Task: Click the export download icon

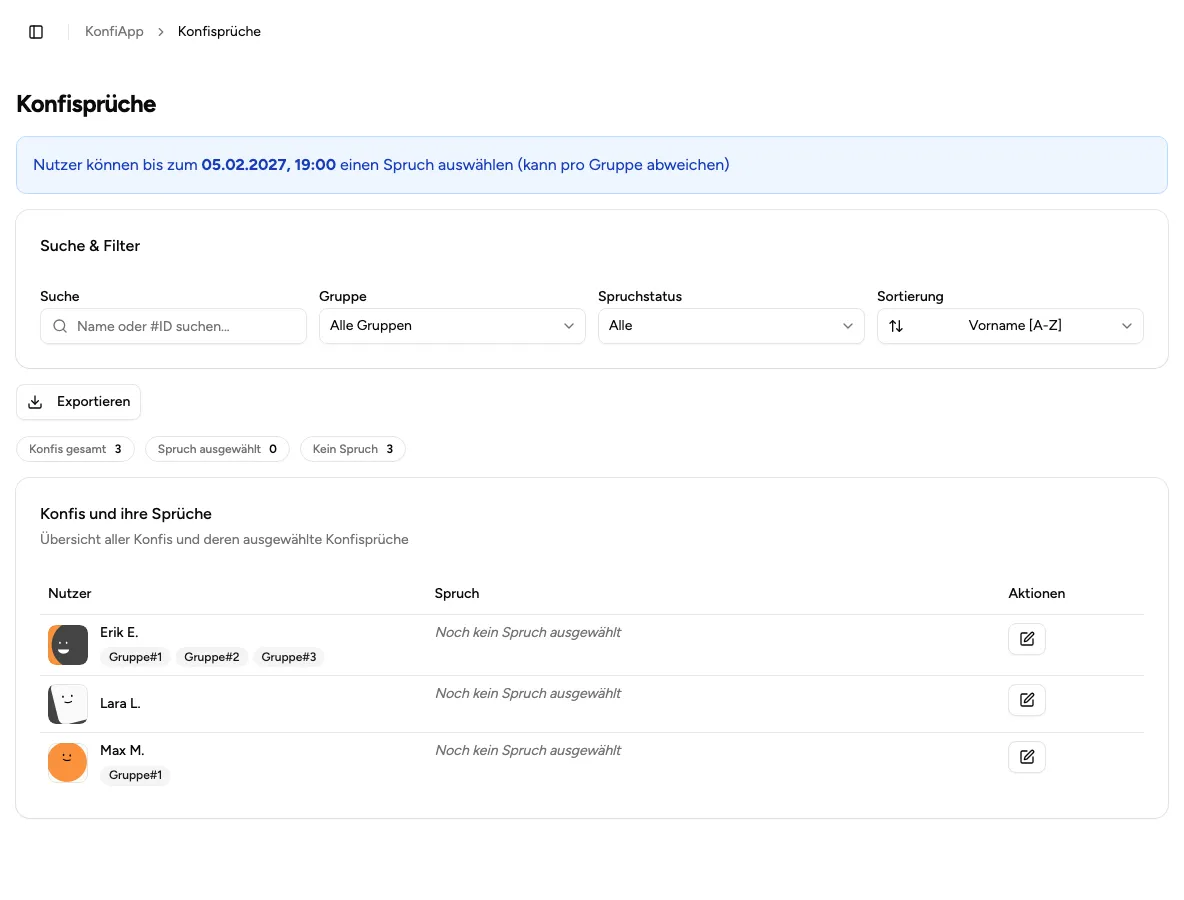Action: pyautogui.click(x=35, y=402)
